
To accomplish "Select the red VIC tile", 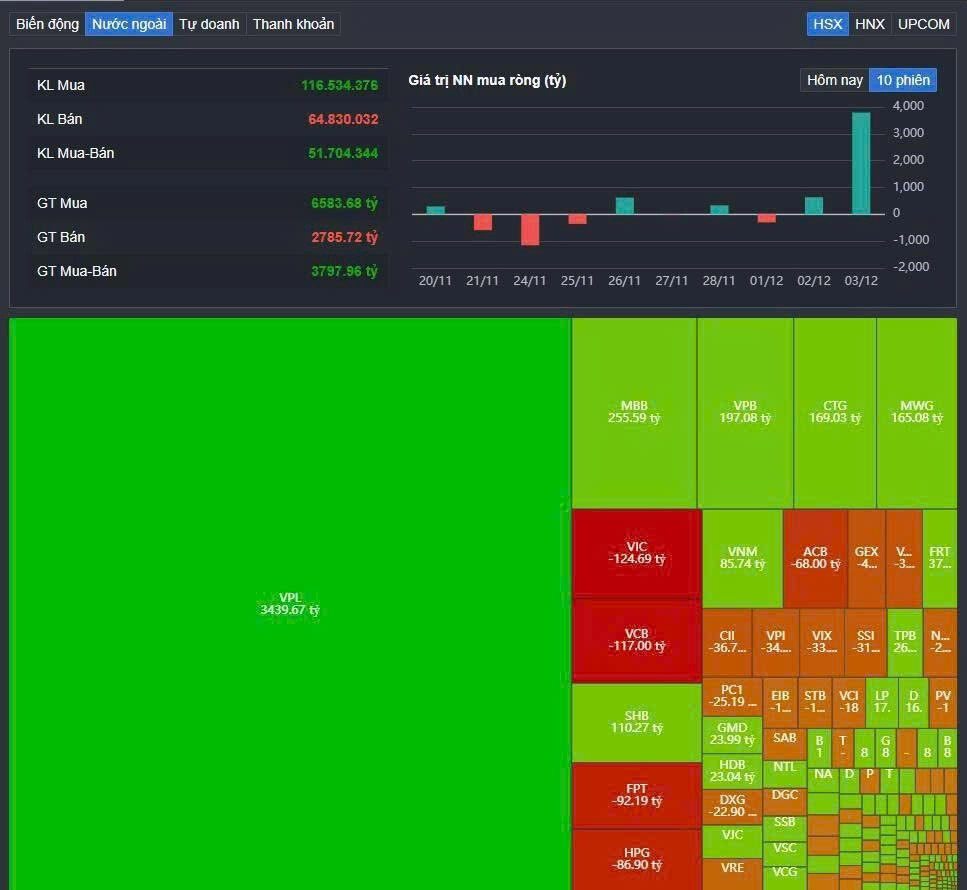I will coord(636,553).
